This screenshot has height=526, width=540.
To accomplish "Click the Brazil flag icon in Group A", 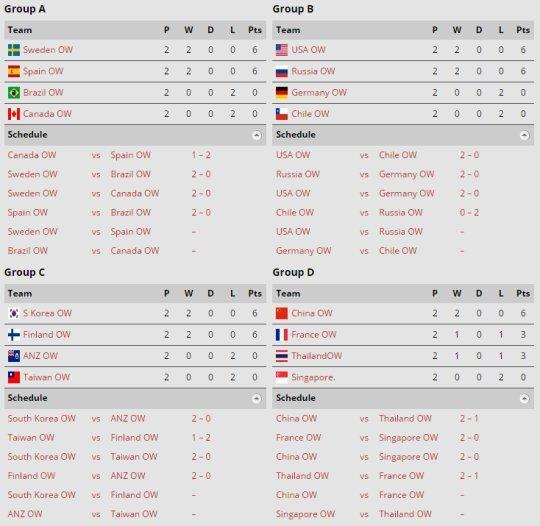I will 14,93.
